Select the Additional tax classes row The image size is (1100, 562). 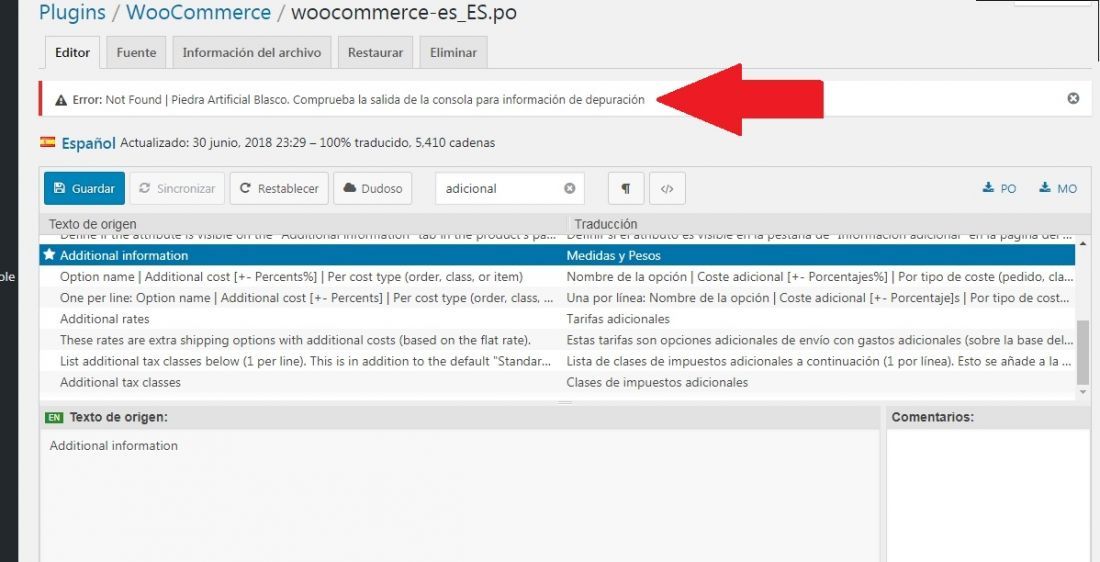coord(557,382)
